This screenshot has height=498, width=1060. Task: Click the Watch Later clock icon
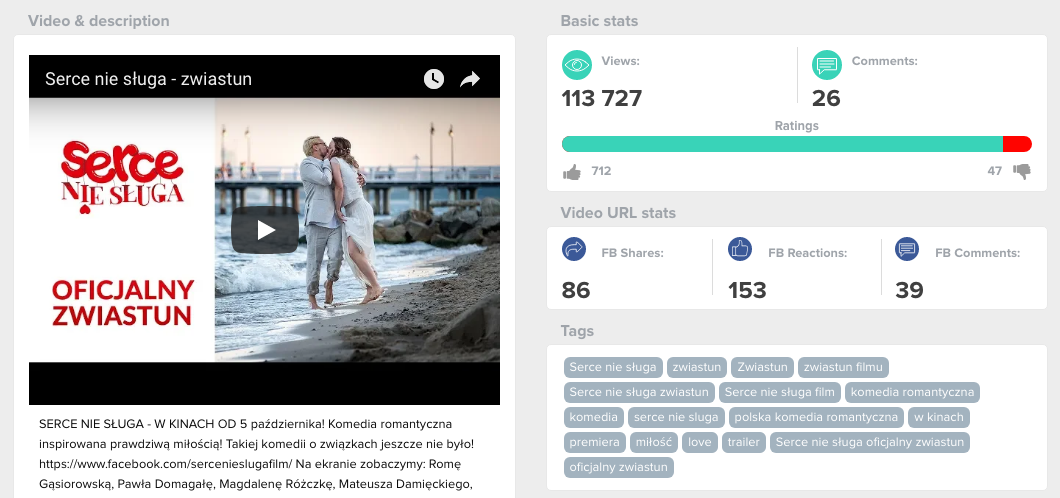click(433, 79)
